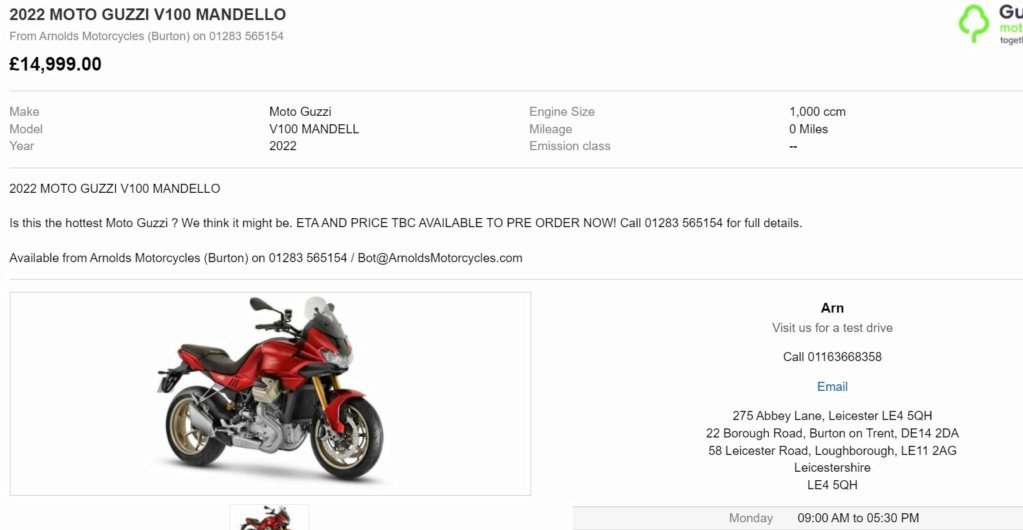
Task: Click the 275 Abbey Lane Leicester address
Action: pos(832,416)
